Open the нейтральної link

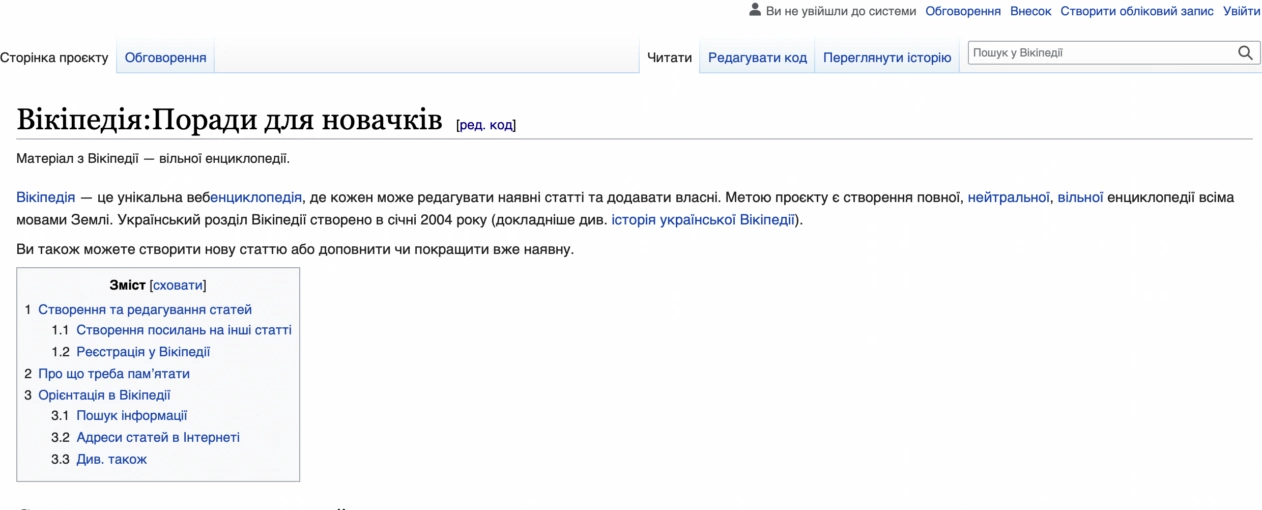point(1009,198)
